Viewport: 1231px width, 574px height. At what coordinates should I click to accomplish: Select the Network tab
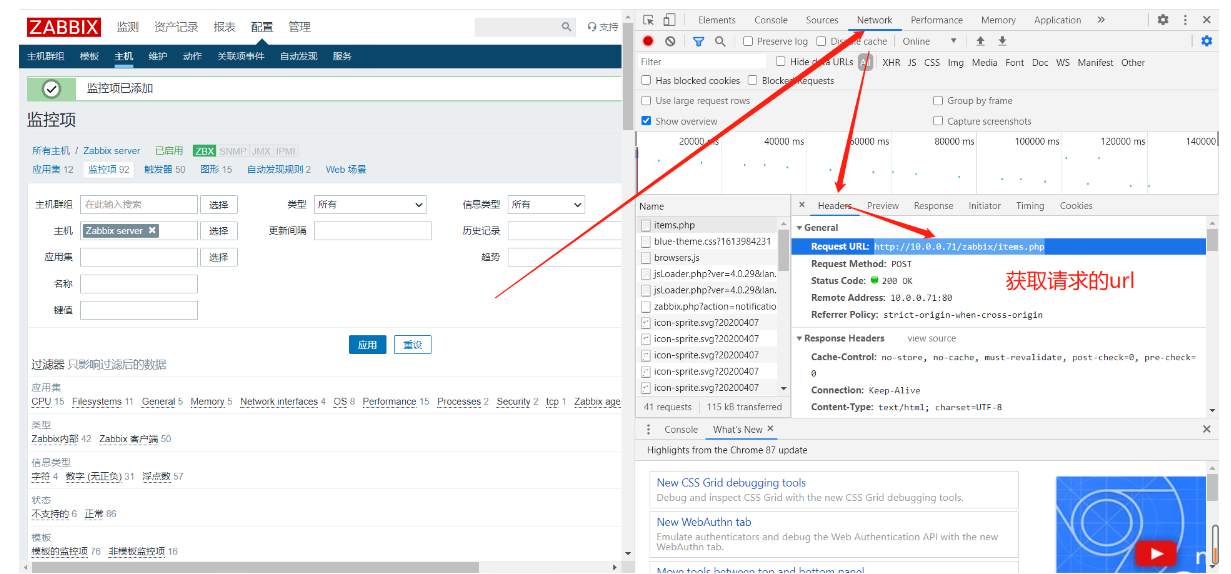coord(874,20)
